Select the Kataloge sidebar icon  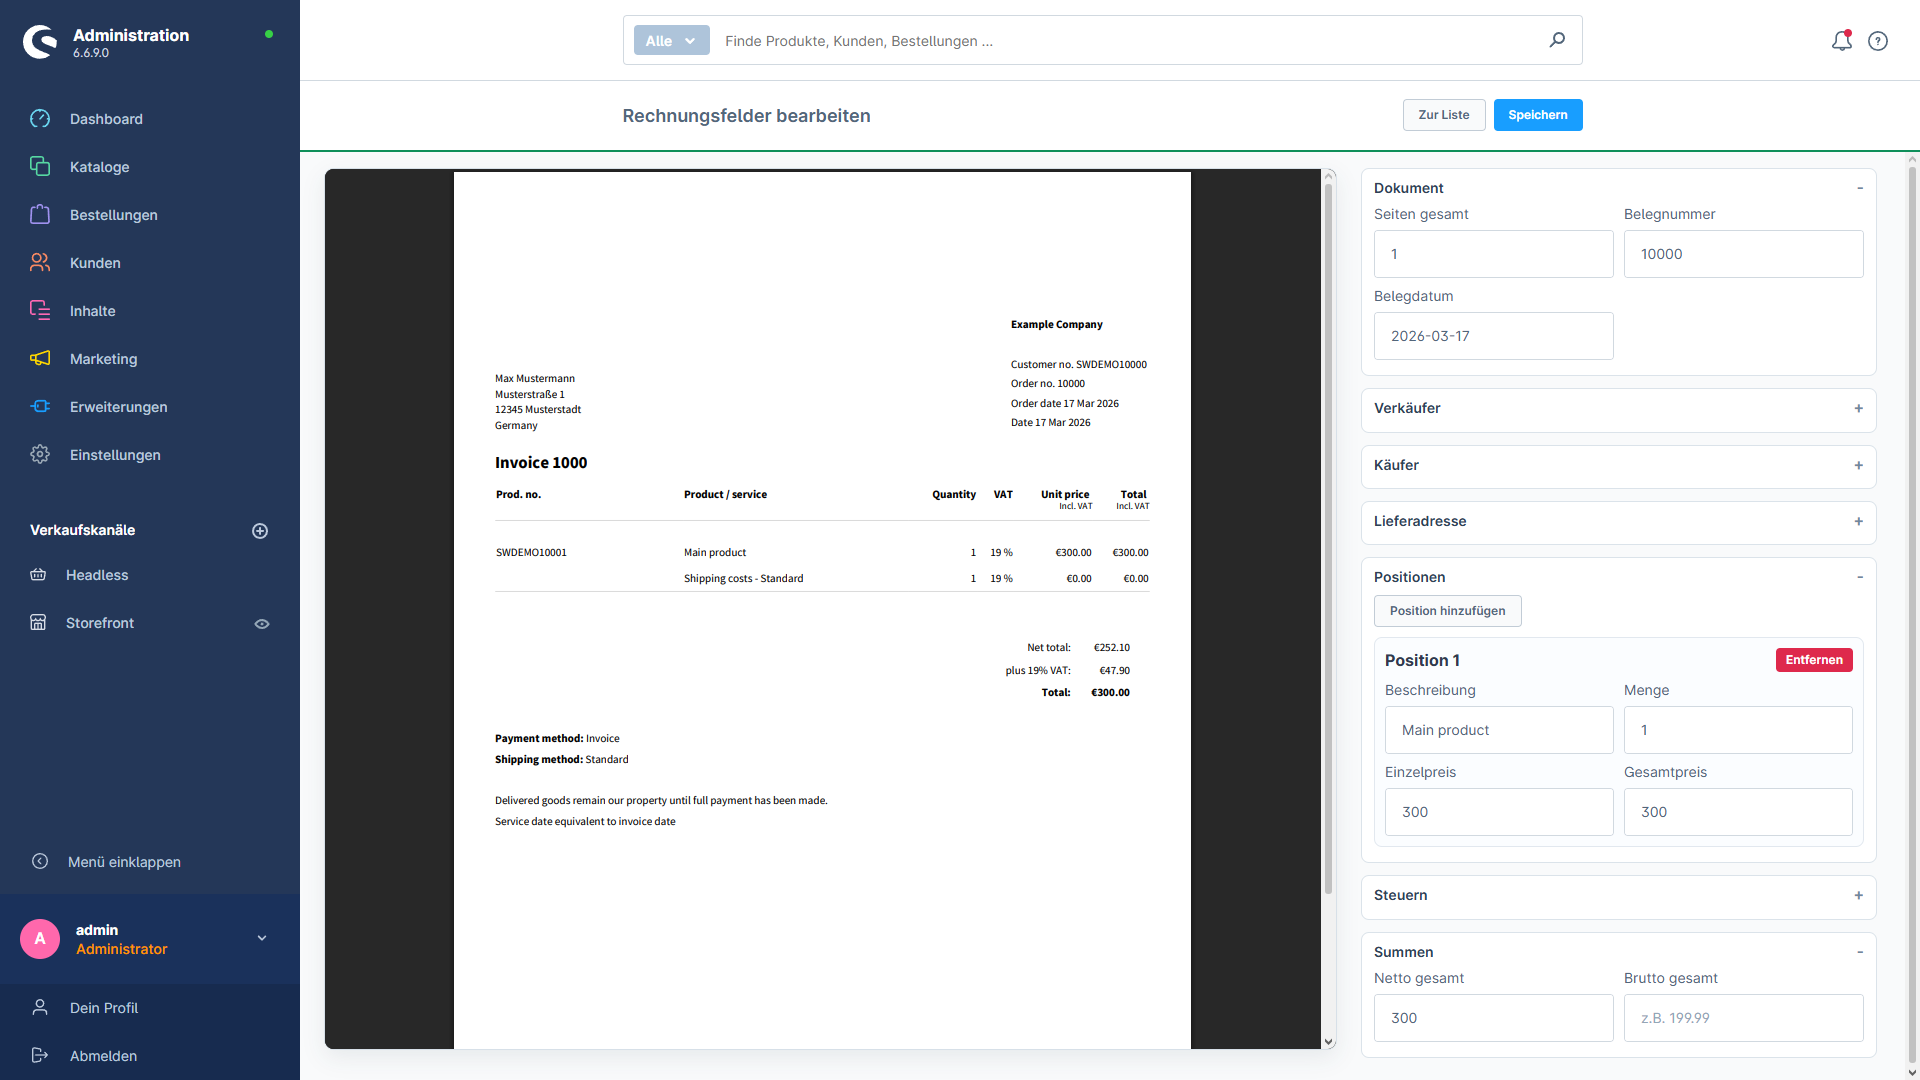pos(40,166)
